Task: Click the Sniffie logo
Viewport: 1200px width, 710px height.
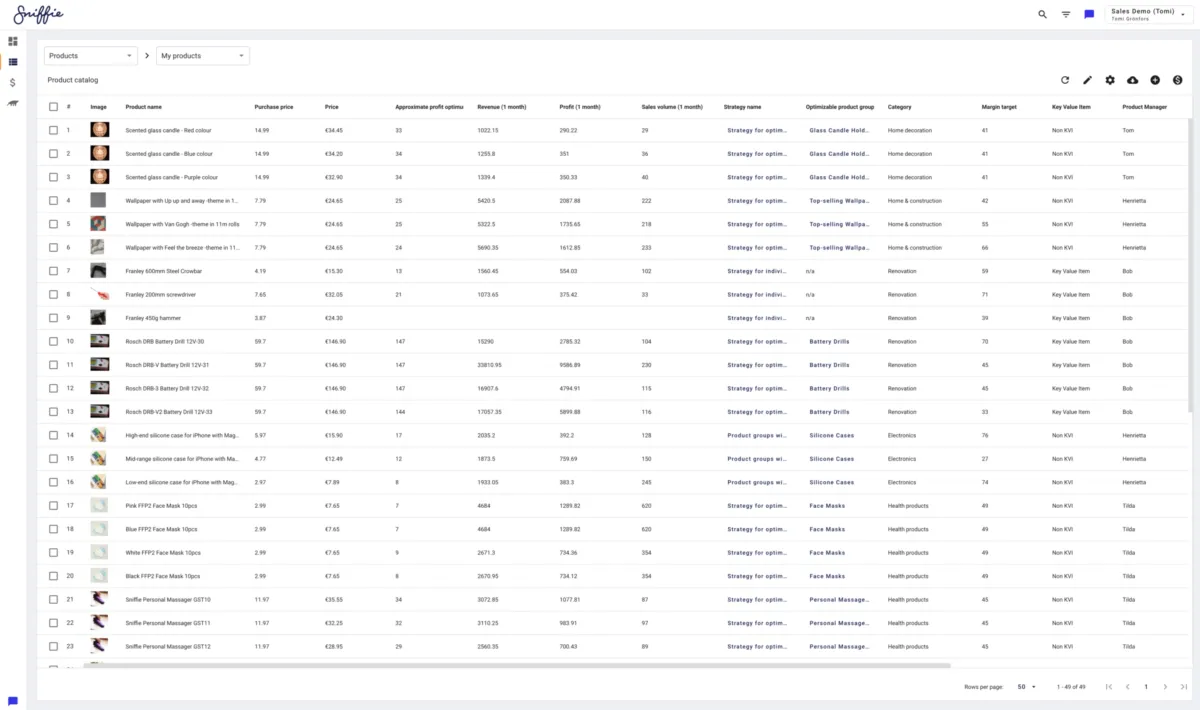Action: [x=38, y=14]
